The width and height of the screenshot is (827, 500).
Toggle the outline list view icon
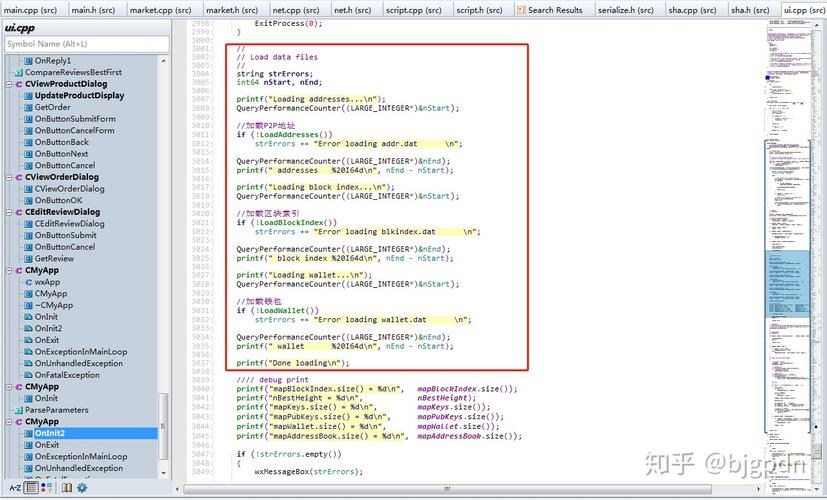pos(32,488)
